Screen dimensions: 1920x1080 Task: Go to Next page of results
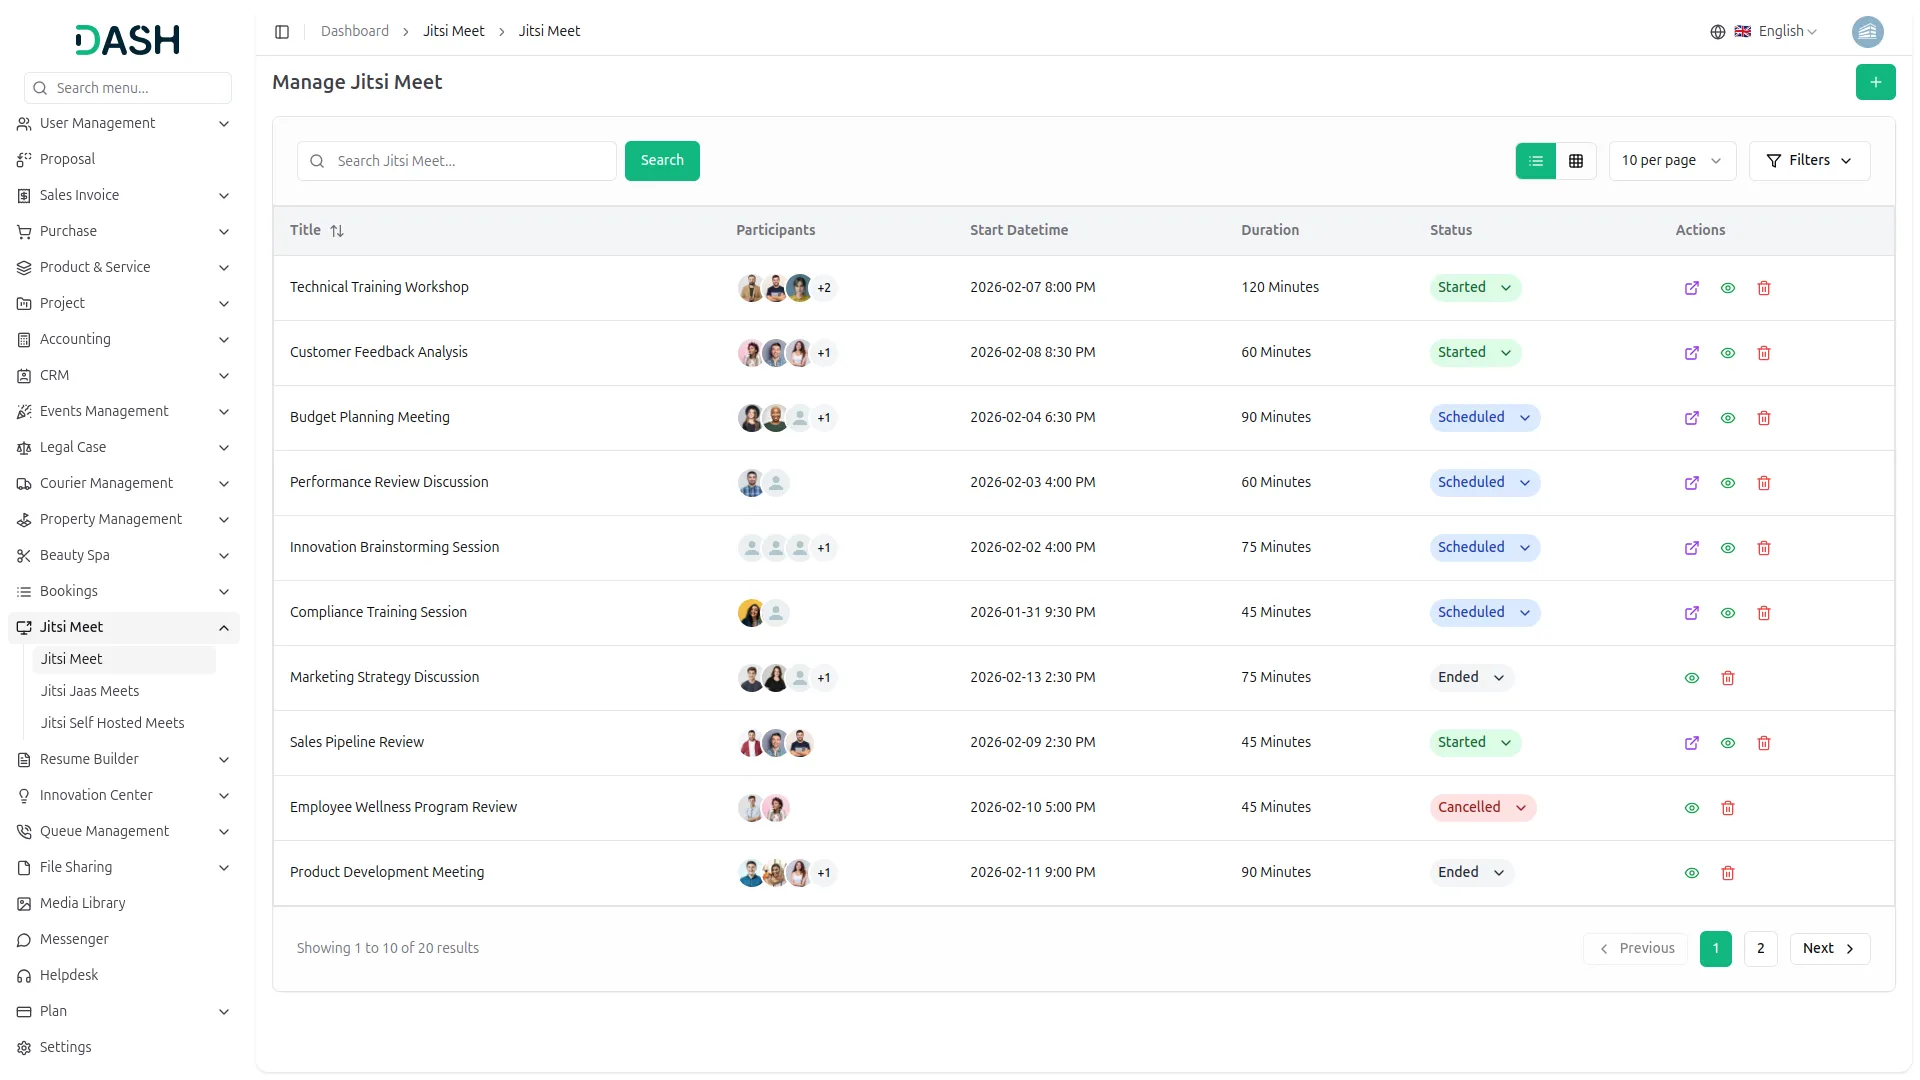(x=1829, y=949)
